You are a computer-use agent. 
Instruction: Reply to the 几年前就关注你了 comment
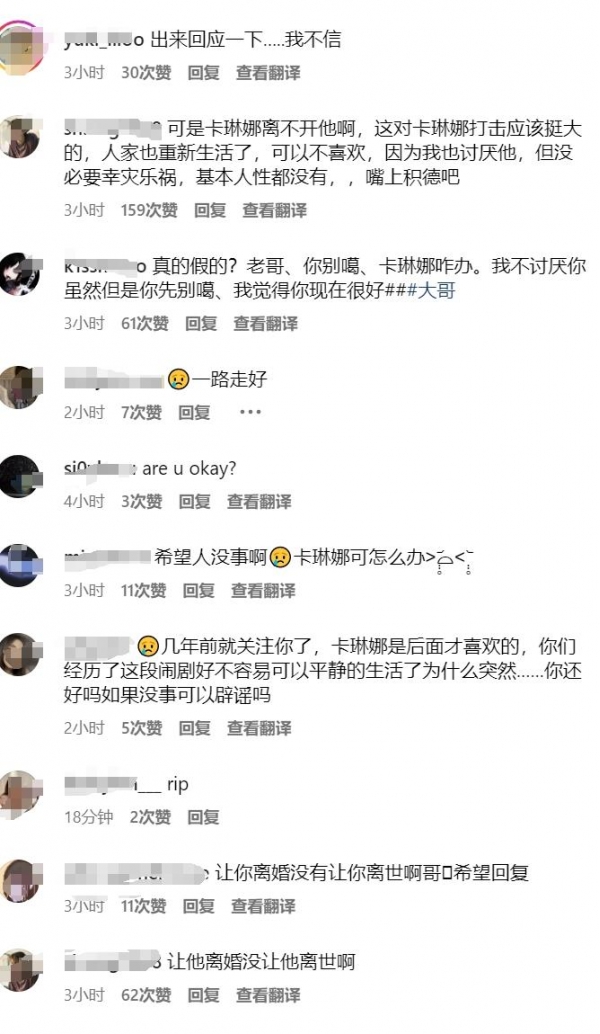point(195,729)
